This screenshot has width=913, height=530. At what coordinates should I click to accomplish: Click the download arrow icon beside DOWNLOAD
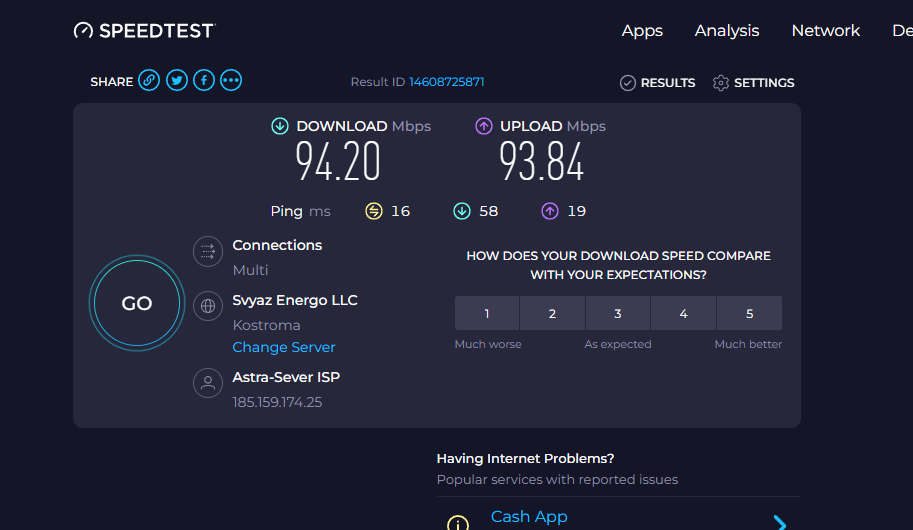pyautogui.click(x=280, y=126)
